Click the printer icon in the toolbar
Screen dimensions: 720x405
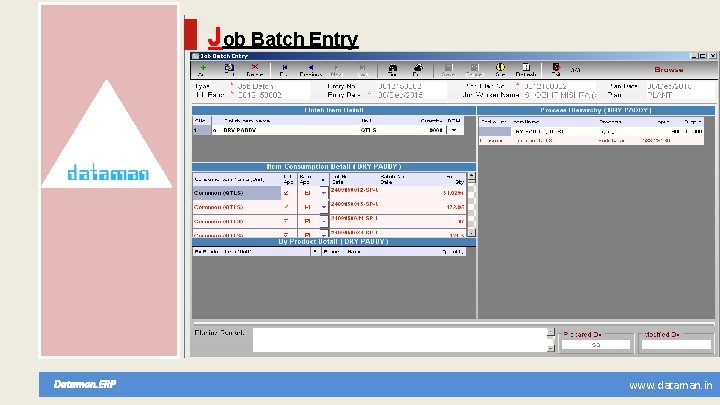pos(417,70)
